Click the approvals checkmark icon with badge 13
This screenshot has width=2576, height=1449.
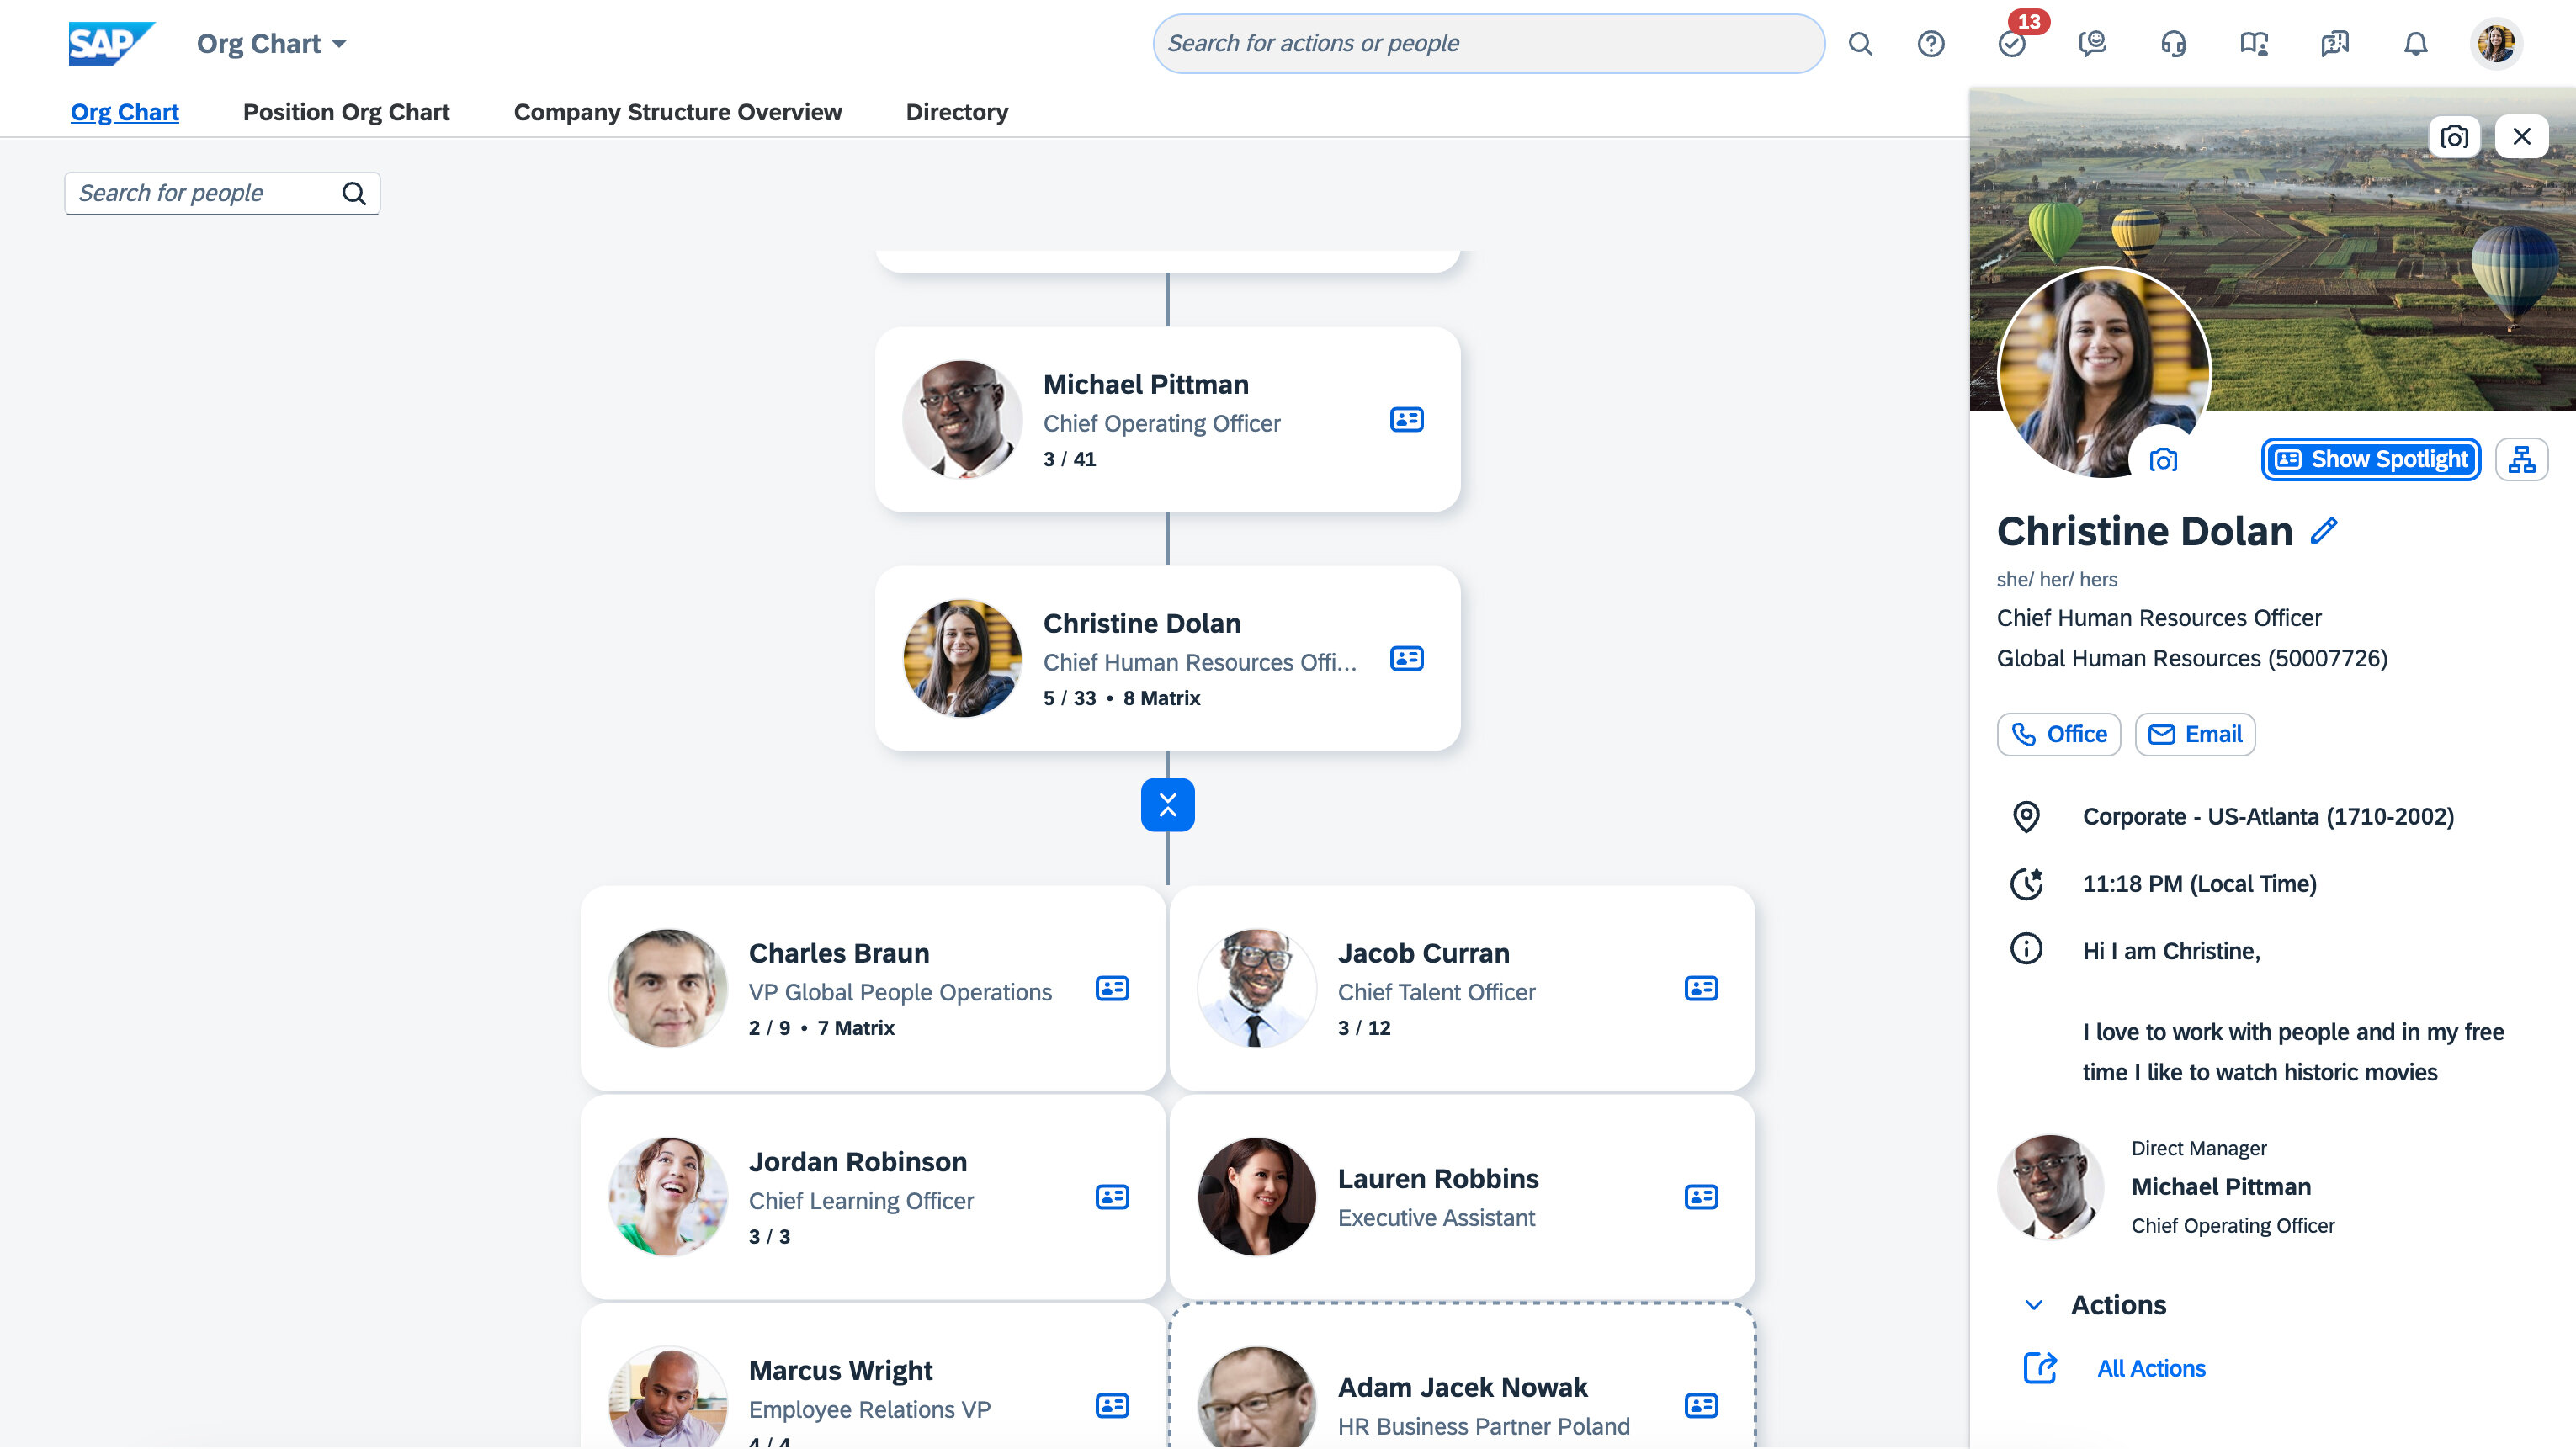click(2012, 44)
